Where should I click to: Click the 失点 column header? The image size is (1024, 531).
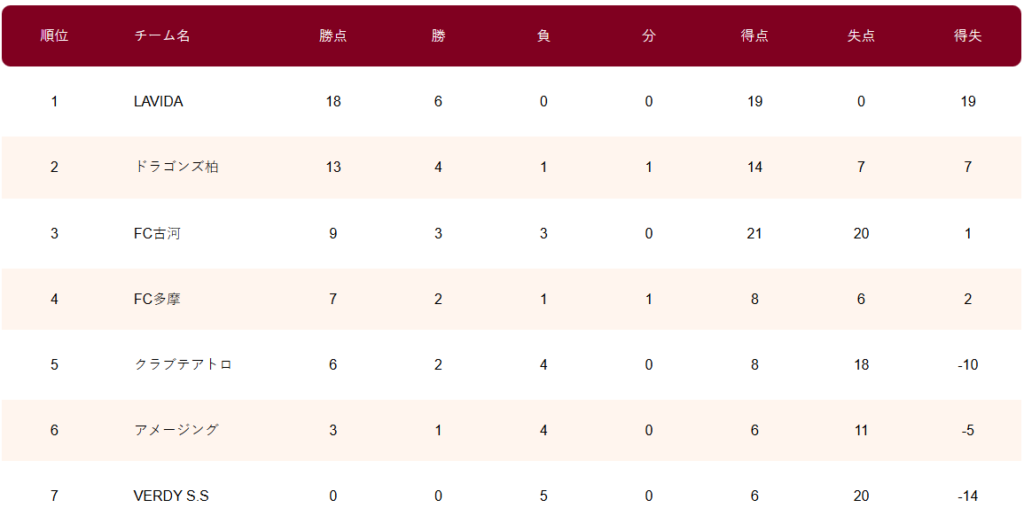coord(861,36)
